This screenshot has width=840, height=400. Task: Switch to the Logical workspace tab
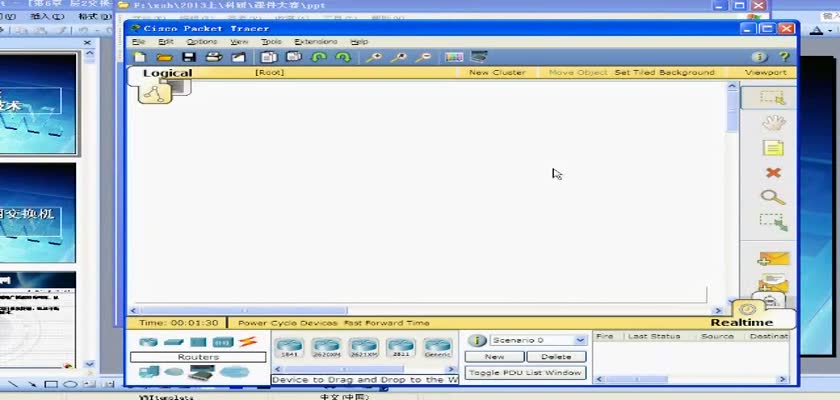167,73
